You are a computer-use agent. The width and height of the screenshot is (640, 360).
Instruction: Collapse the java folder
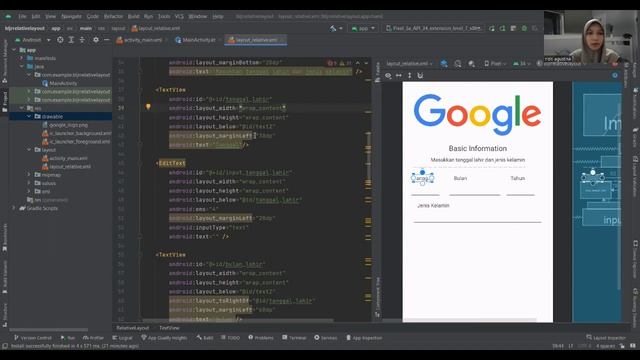click(22, 67)
